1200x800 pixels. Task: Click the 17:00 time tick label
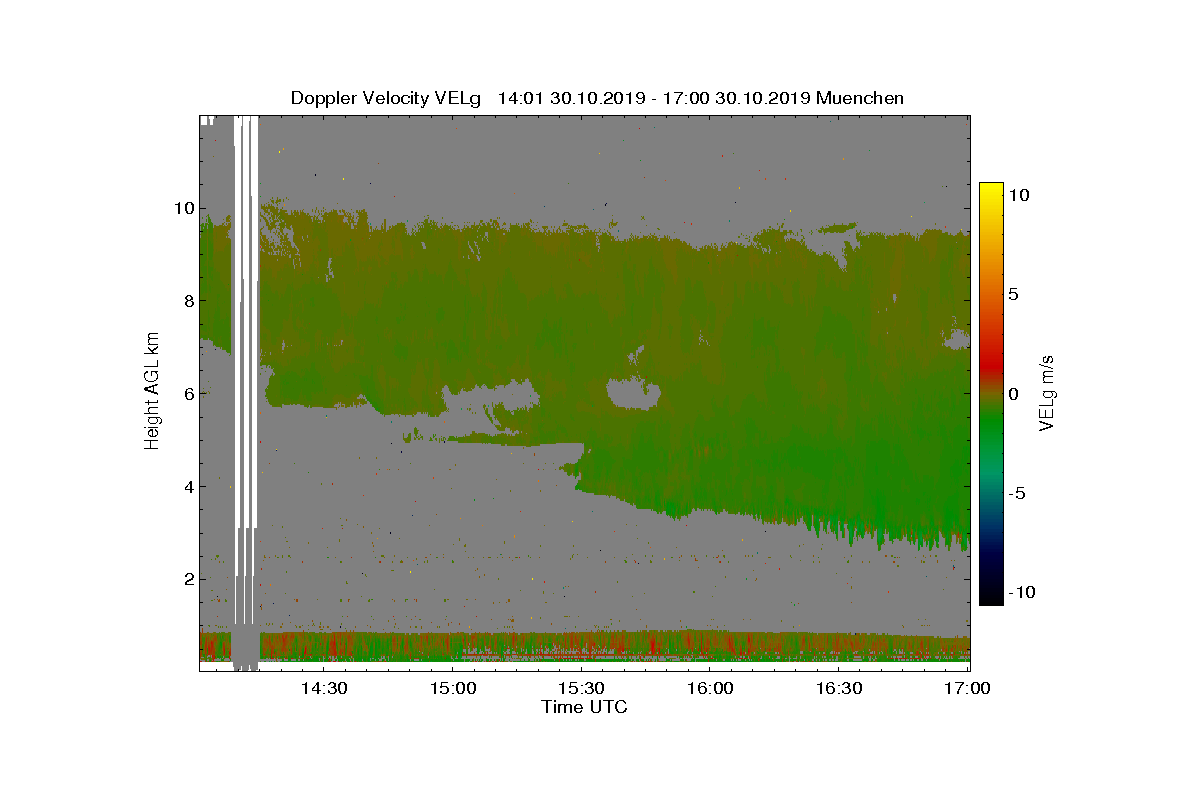[x=967, y=688]
